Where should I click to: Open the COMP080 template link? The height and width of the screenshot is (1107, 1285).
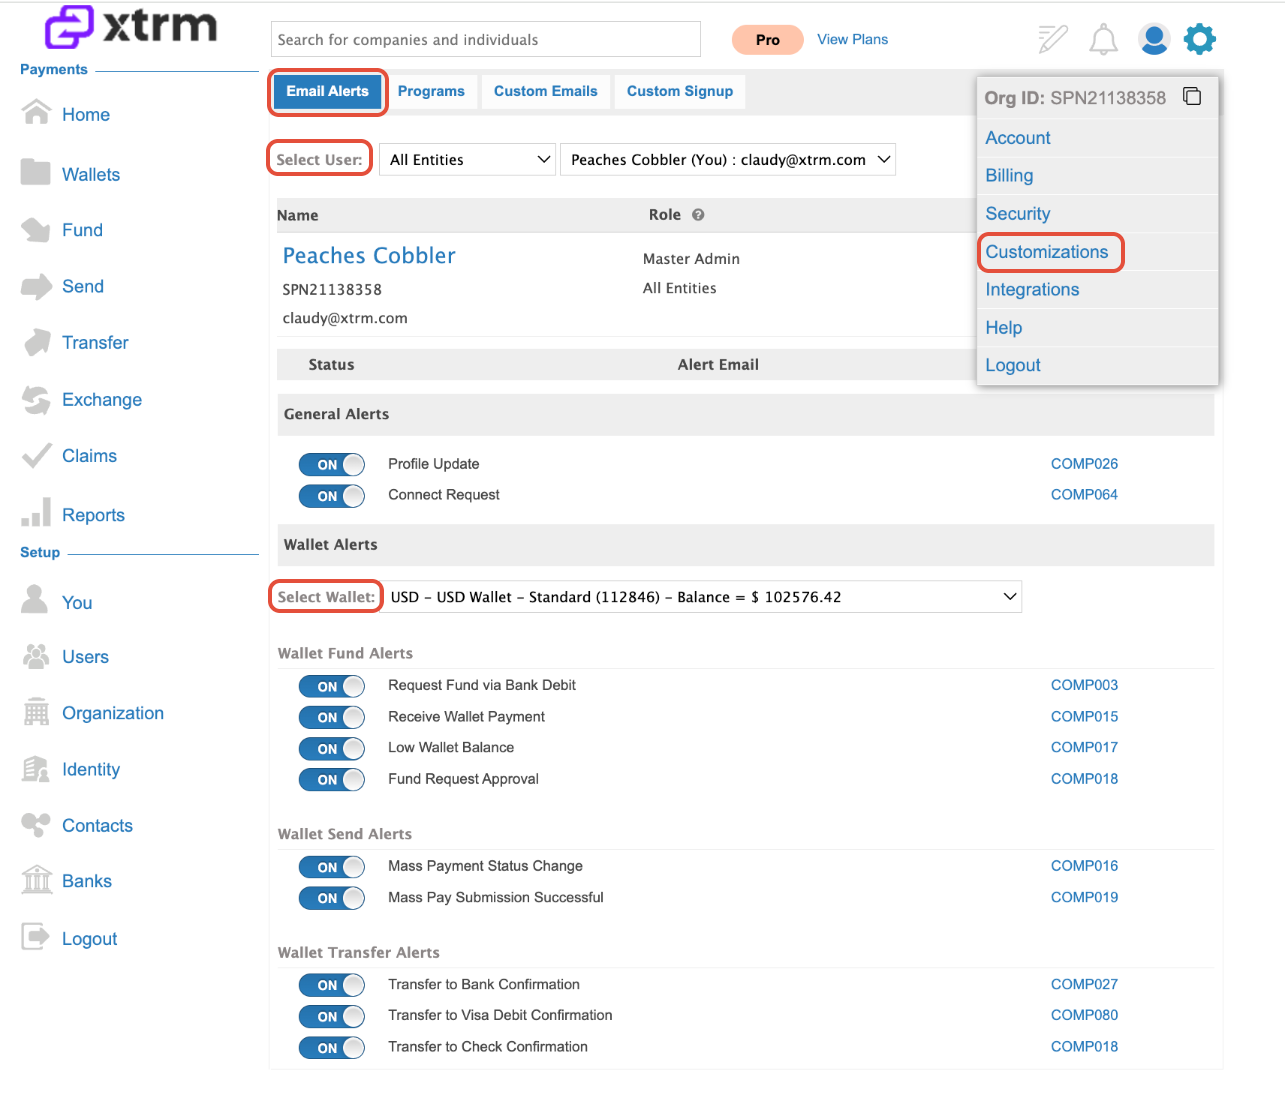click(1084, 1015)
